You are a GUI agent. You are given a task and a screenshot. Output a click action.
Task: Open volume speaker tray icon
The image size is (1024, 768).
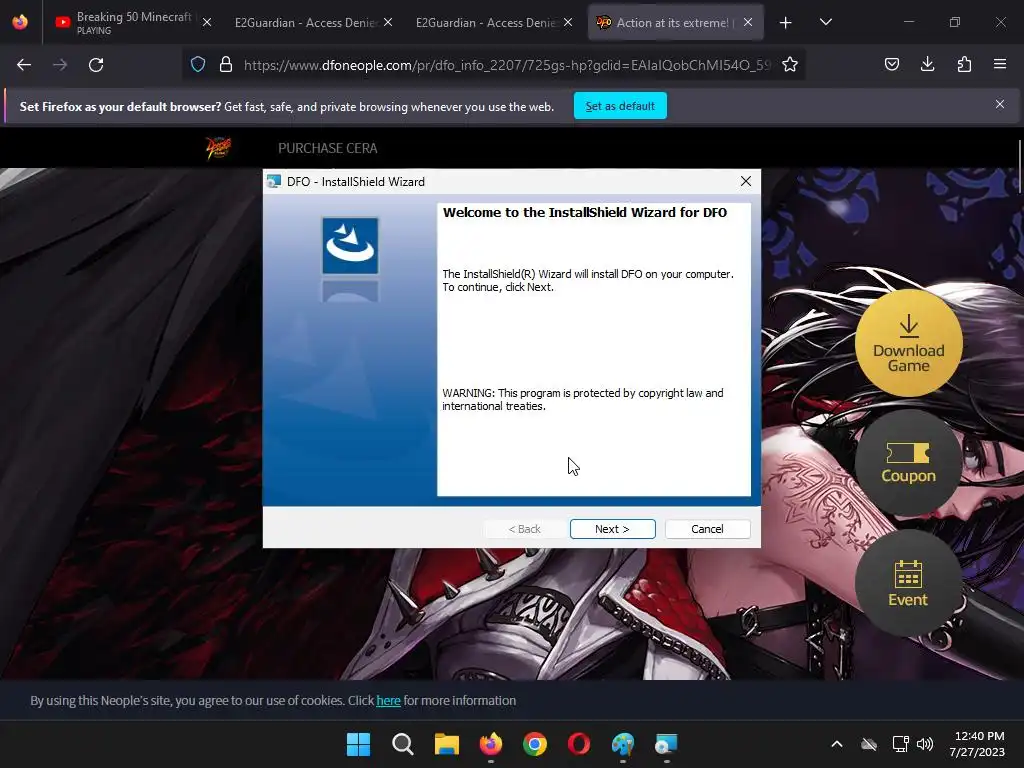pyautogui.click(x=925, y=744)
